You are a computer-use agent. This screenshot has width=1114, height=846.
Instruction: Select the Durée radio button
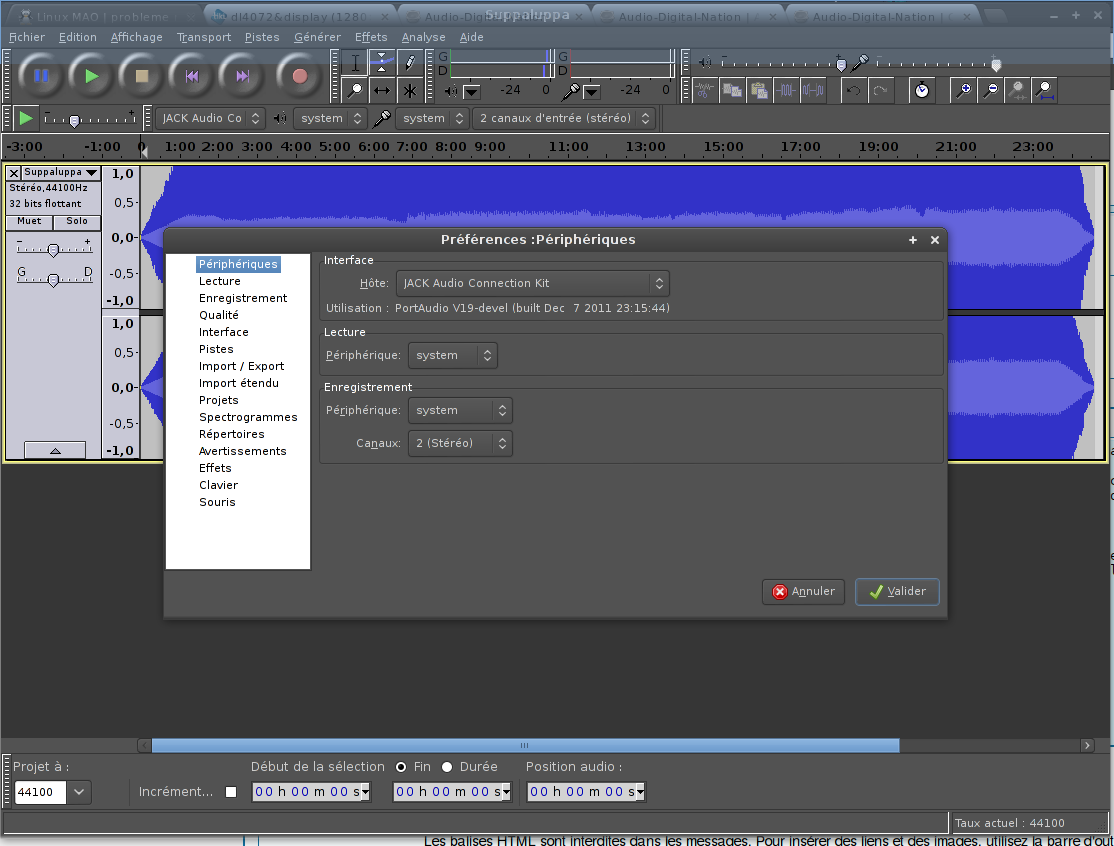447,767
